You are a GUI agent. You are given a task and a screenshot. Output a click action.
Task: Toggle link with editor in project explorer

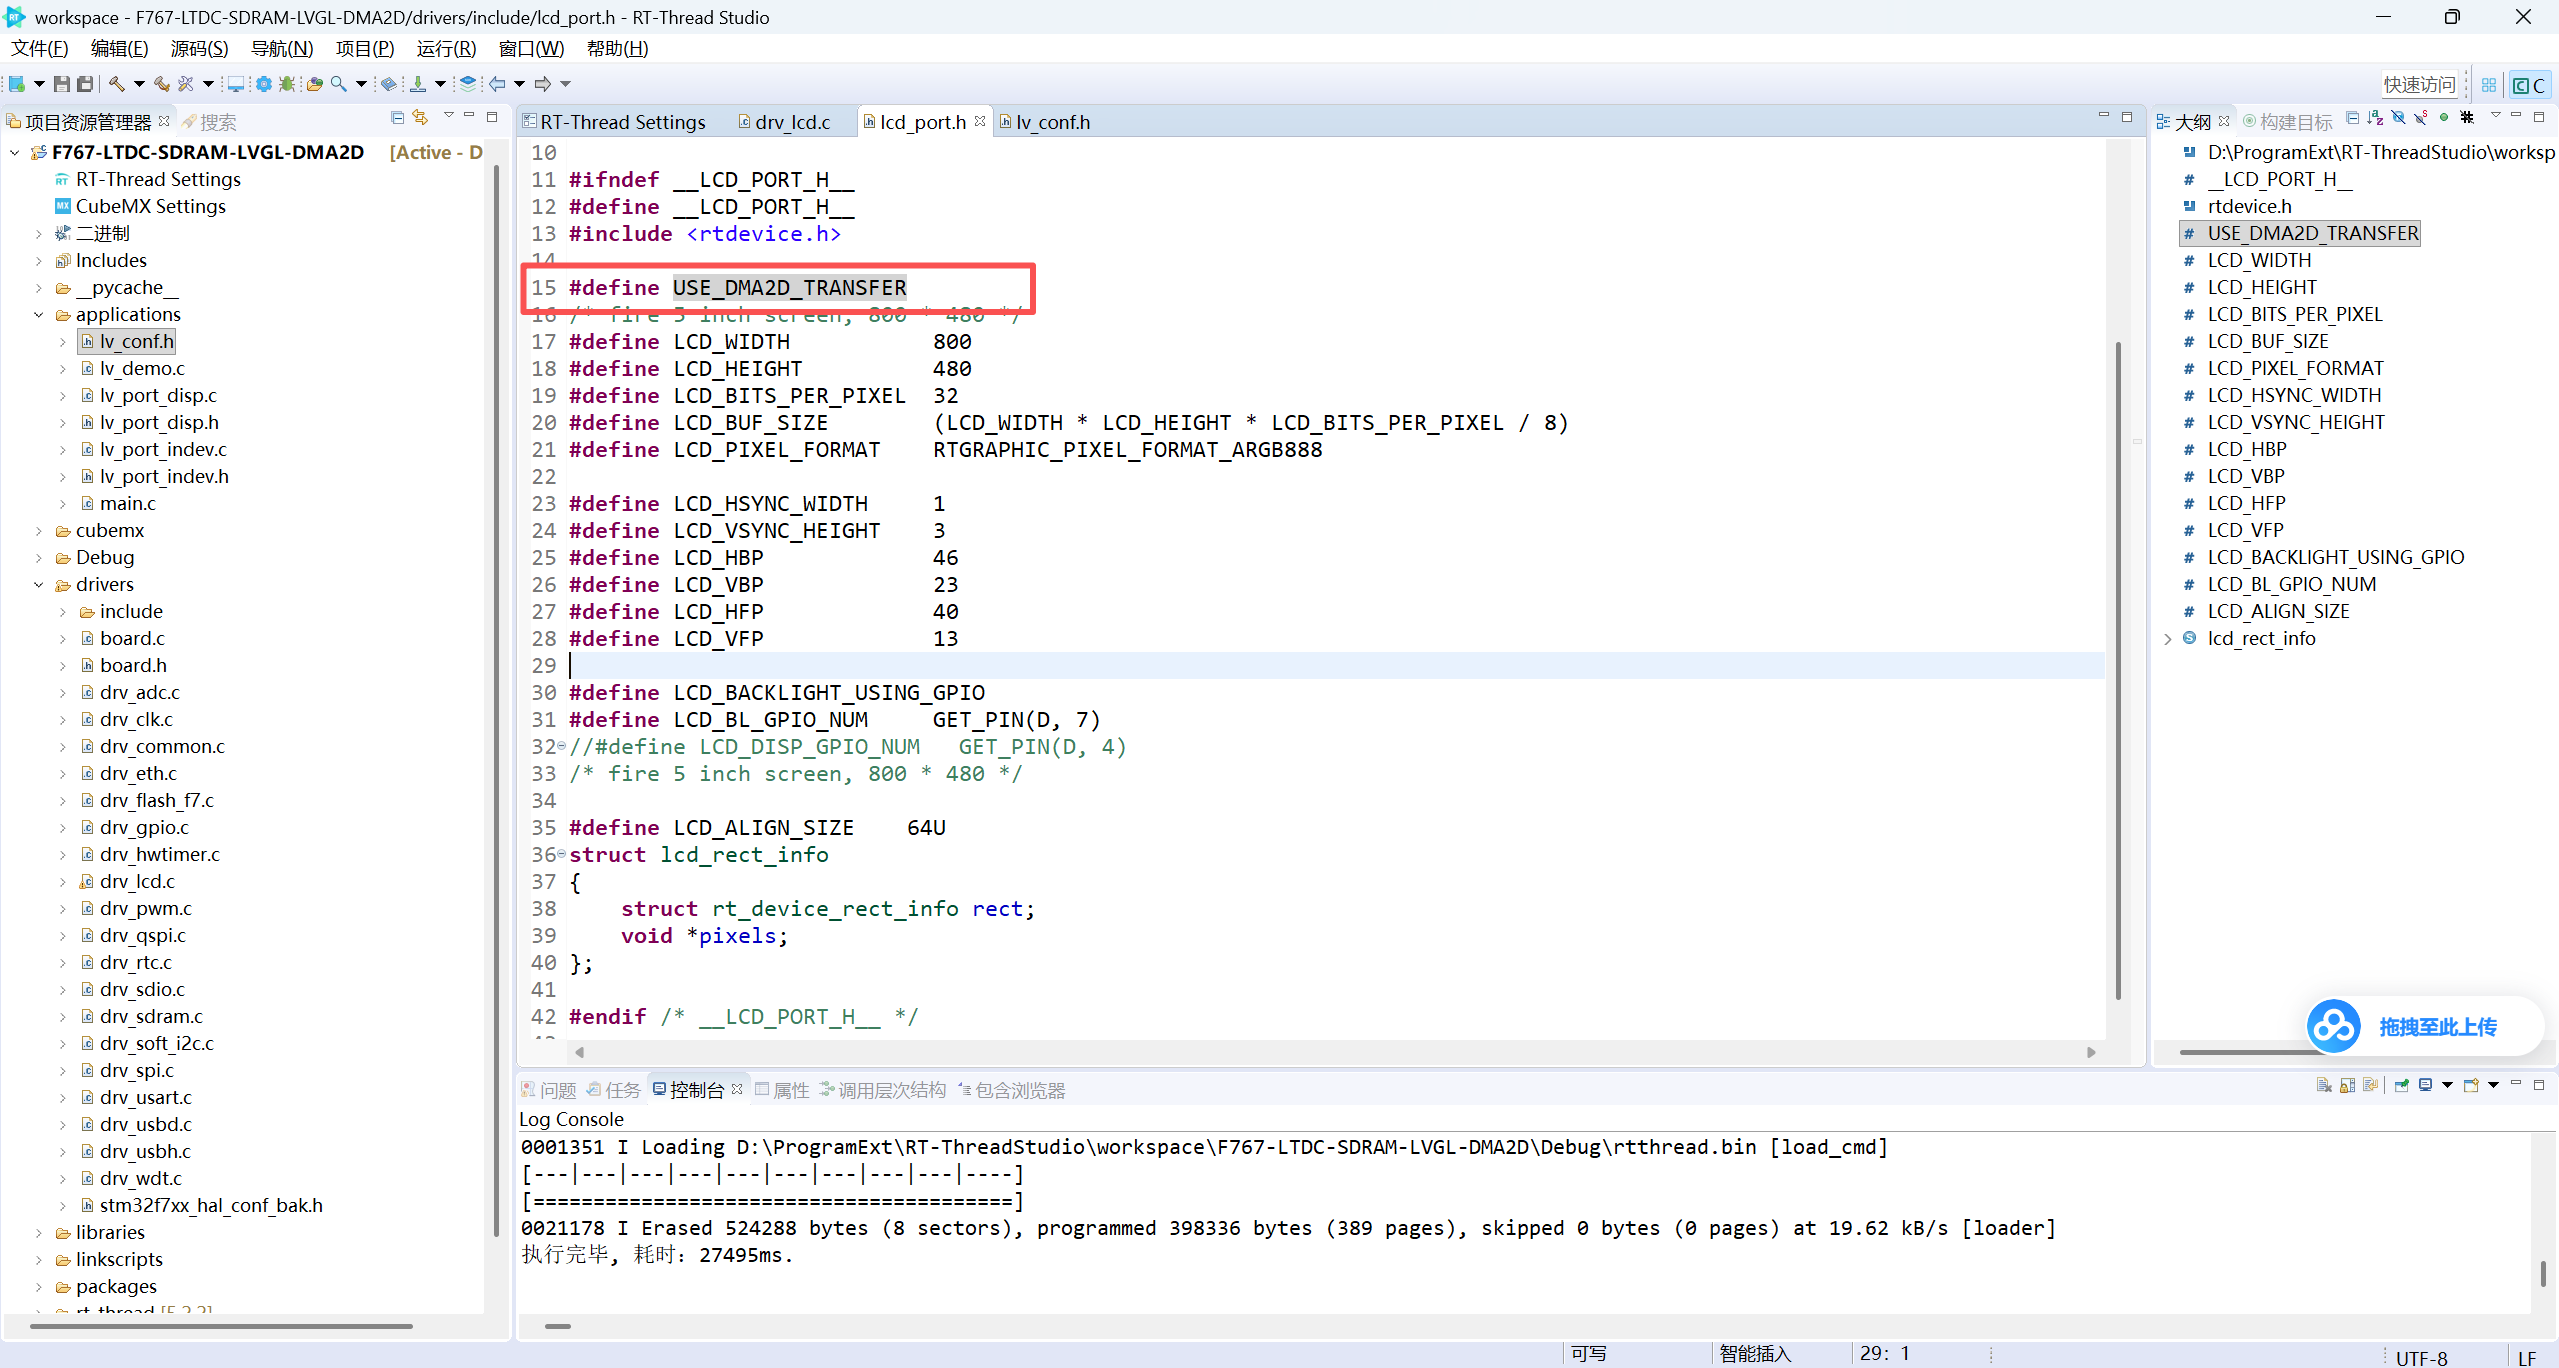(x=421, y=118)
